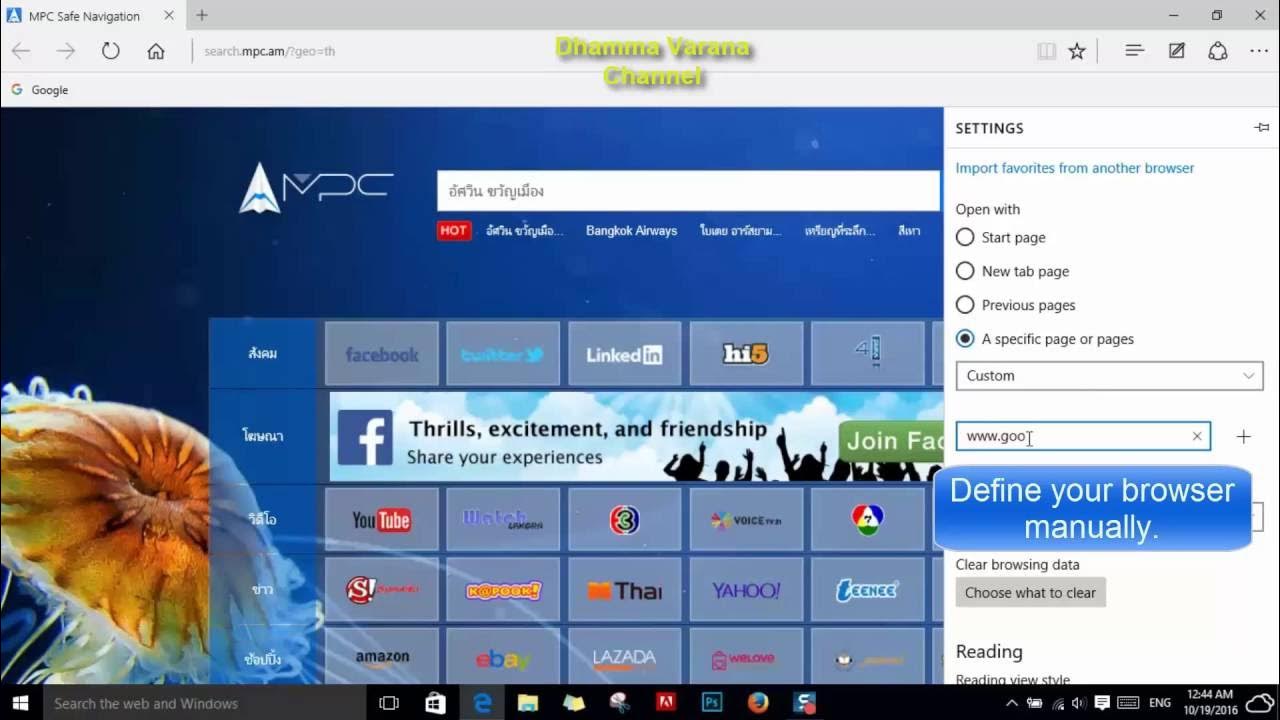1280x720 pixels.
Task: Launch Photoshop from taskbar
Action: point(712,703)
